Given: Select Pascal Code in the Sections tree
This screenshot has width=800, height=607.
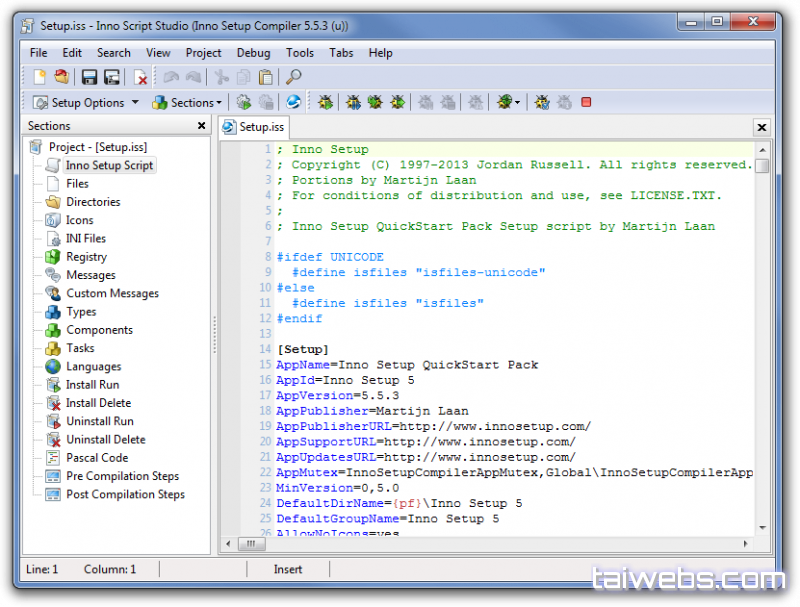Looking at the screenshot, I should pyautogui.click(x=97, y=458).
